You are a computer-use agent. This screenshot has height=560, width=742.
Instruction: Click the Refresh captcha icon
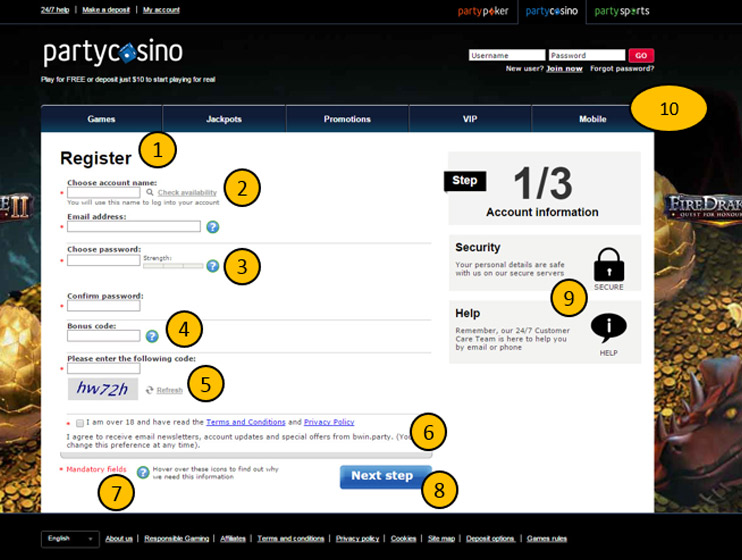tap(150, 390)
